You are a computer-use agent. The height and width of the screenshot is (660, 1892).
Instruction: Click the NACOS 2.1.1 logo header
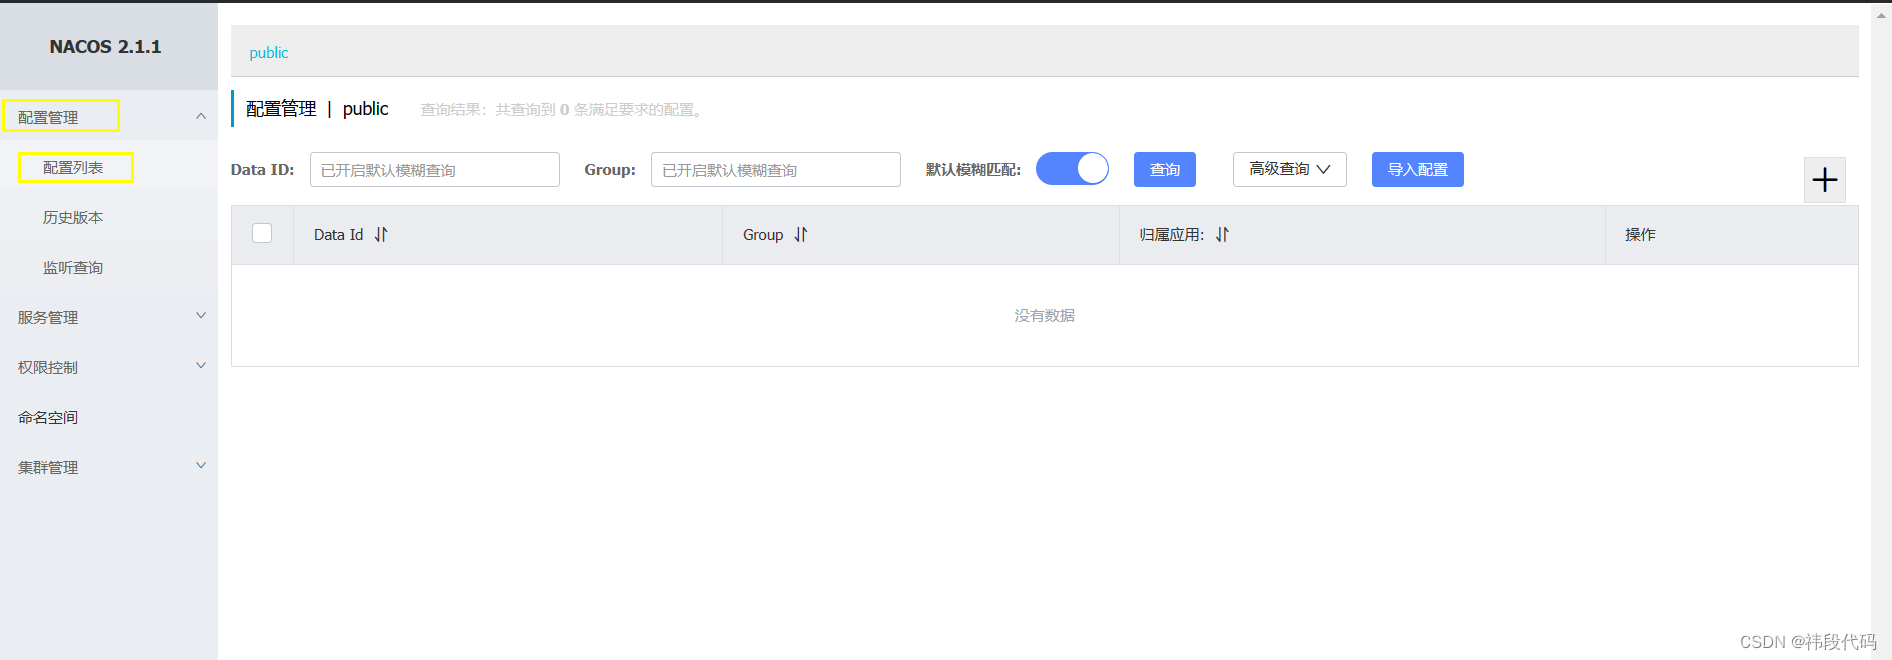pyautogui.click(x=105, y=47)
